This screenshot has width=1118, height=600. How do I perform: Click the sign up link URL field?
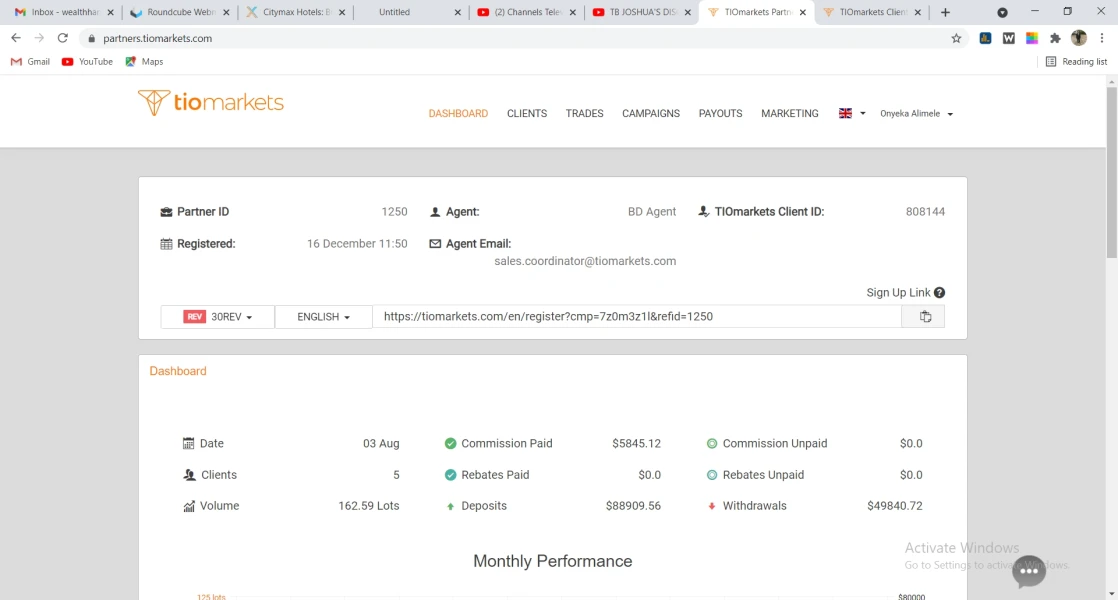(637, 316)
